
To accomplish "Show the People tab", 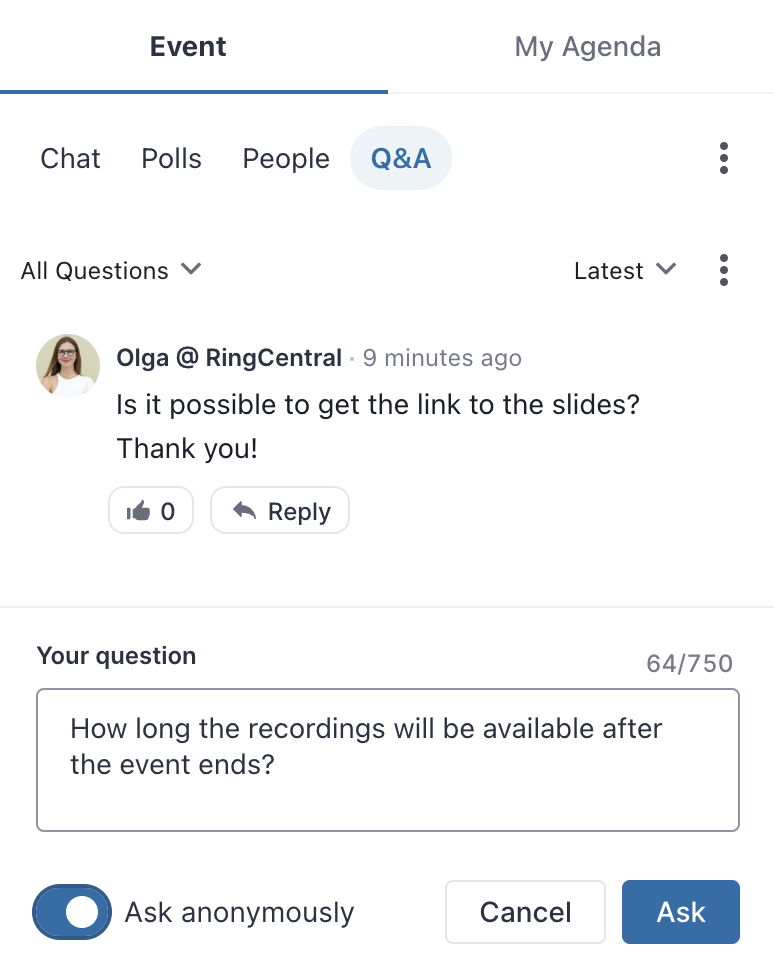I will tap(286, 158).
